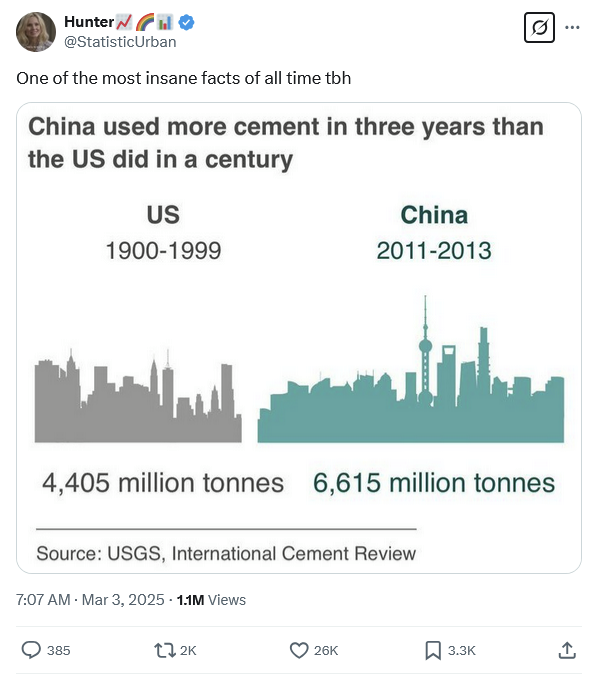598x674 pixels.
Task: Open the share upload arrow icon
Action: 567,650
